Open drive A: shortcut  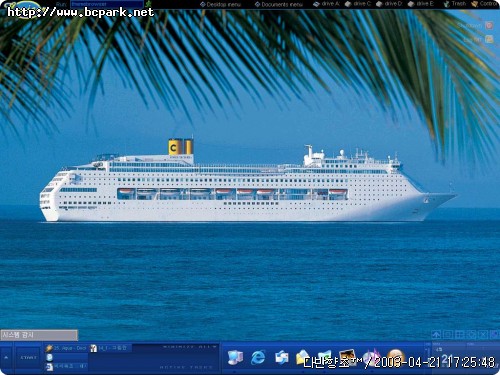[x=326, y=4]
